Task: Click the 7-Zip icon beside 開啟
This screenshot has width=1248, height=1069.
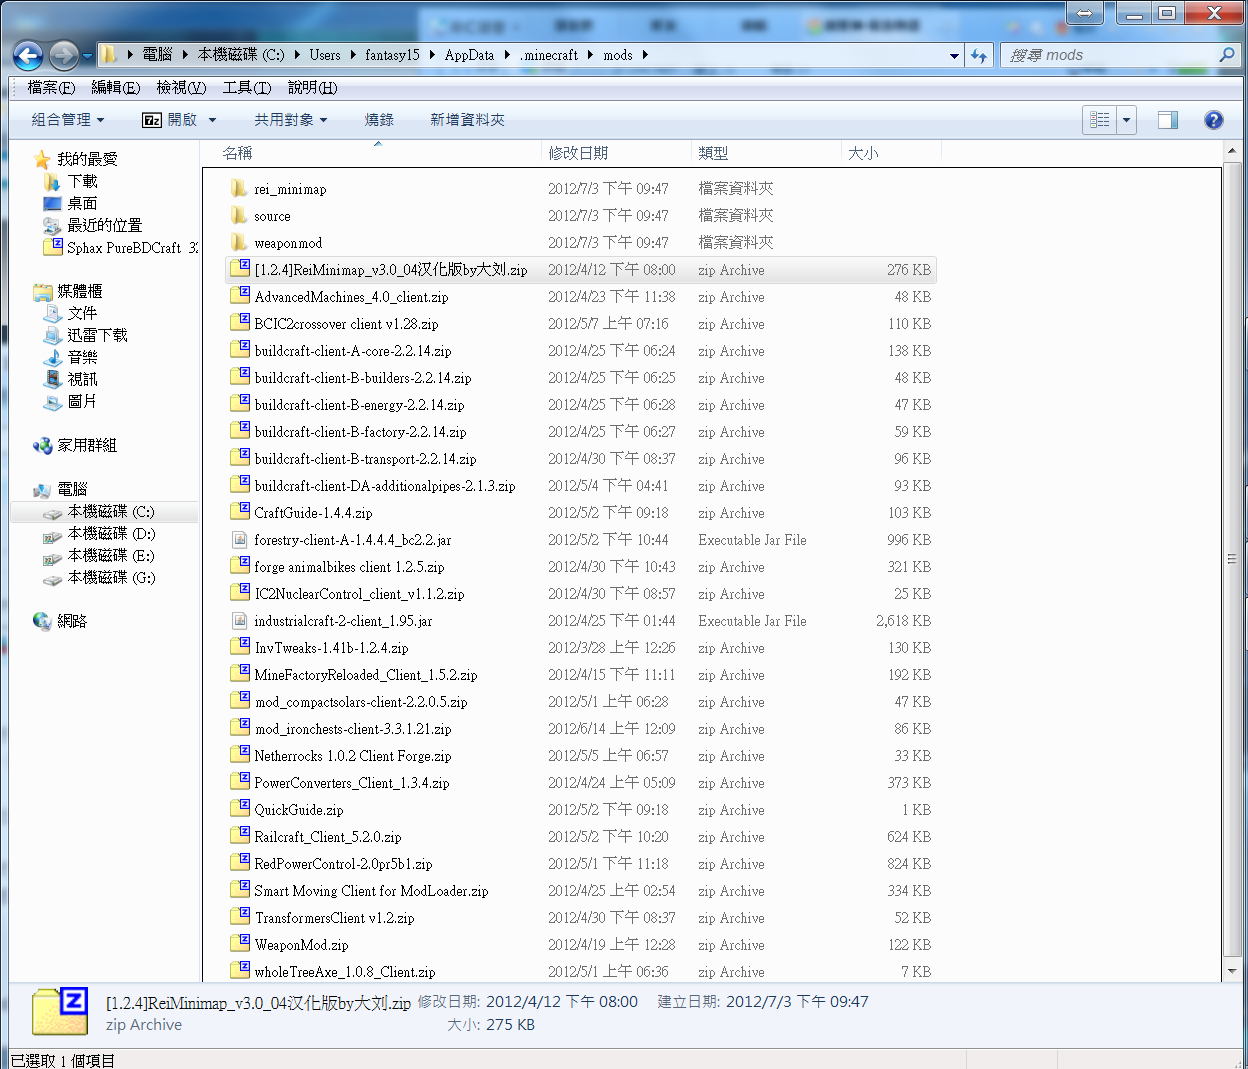Action: (152, 120)
